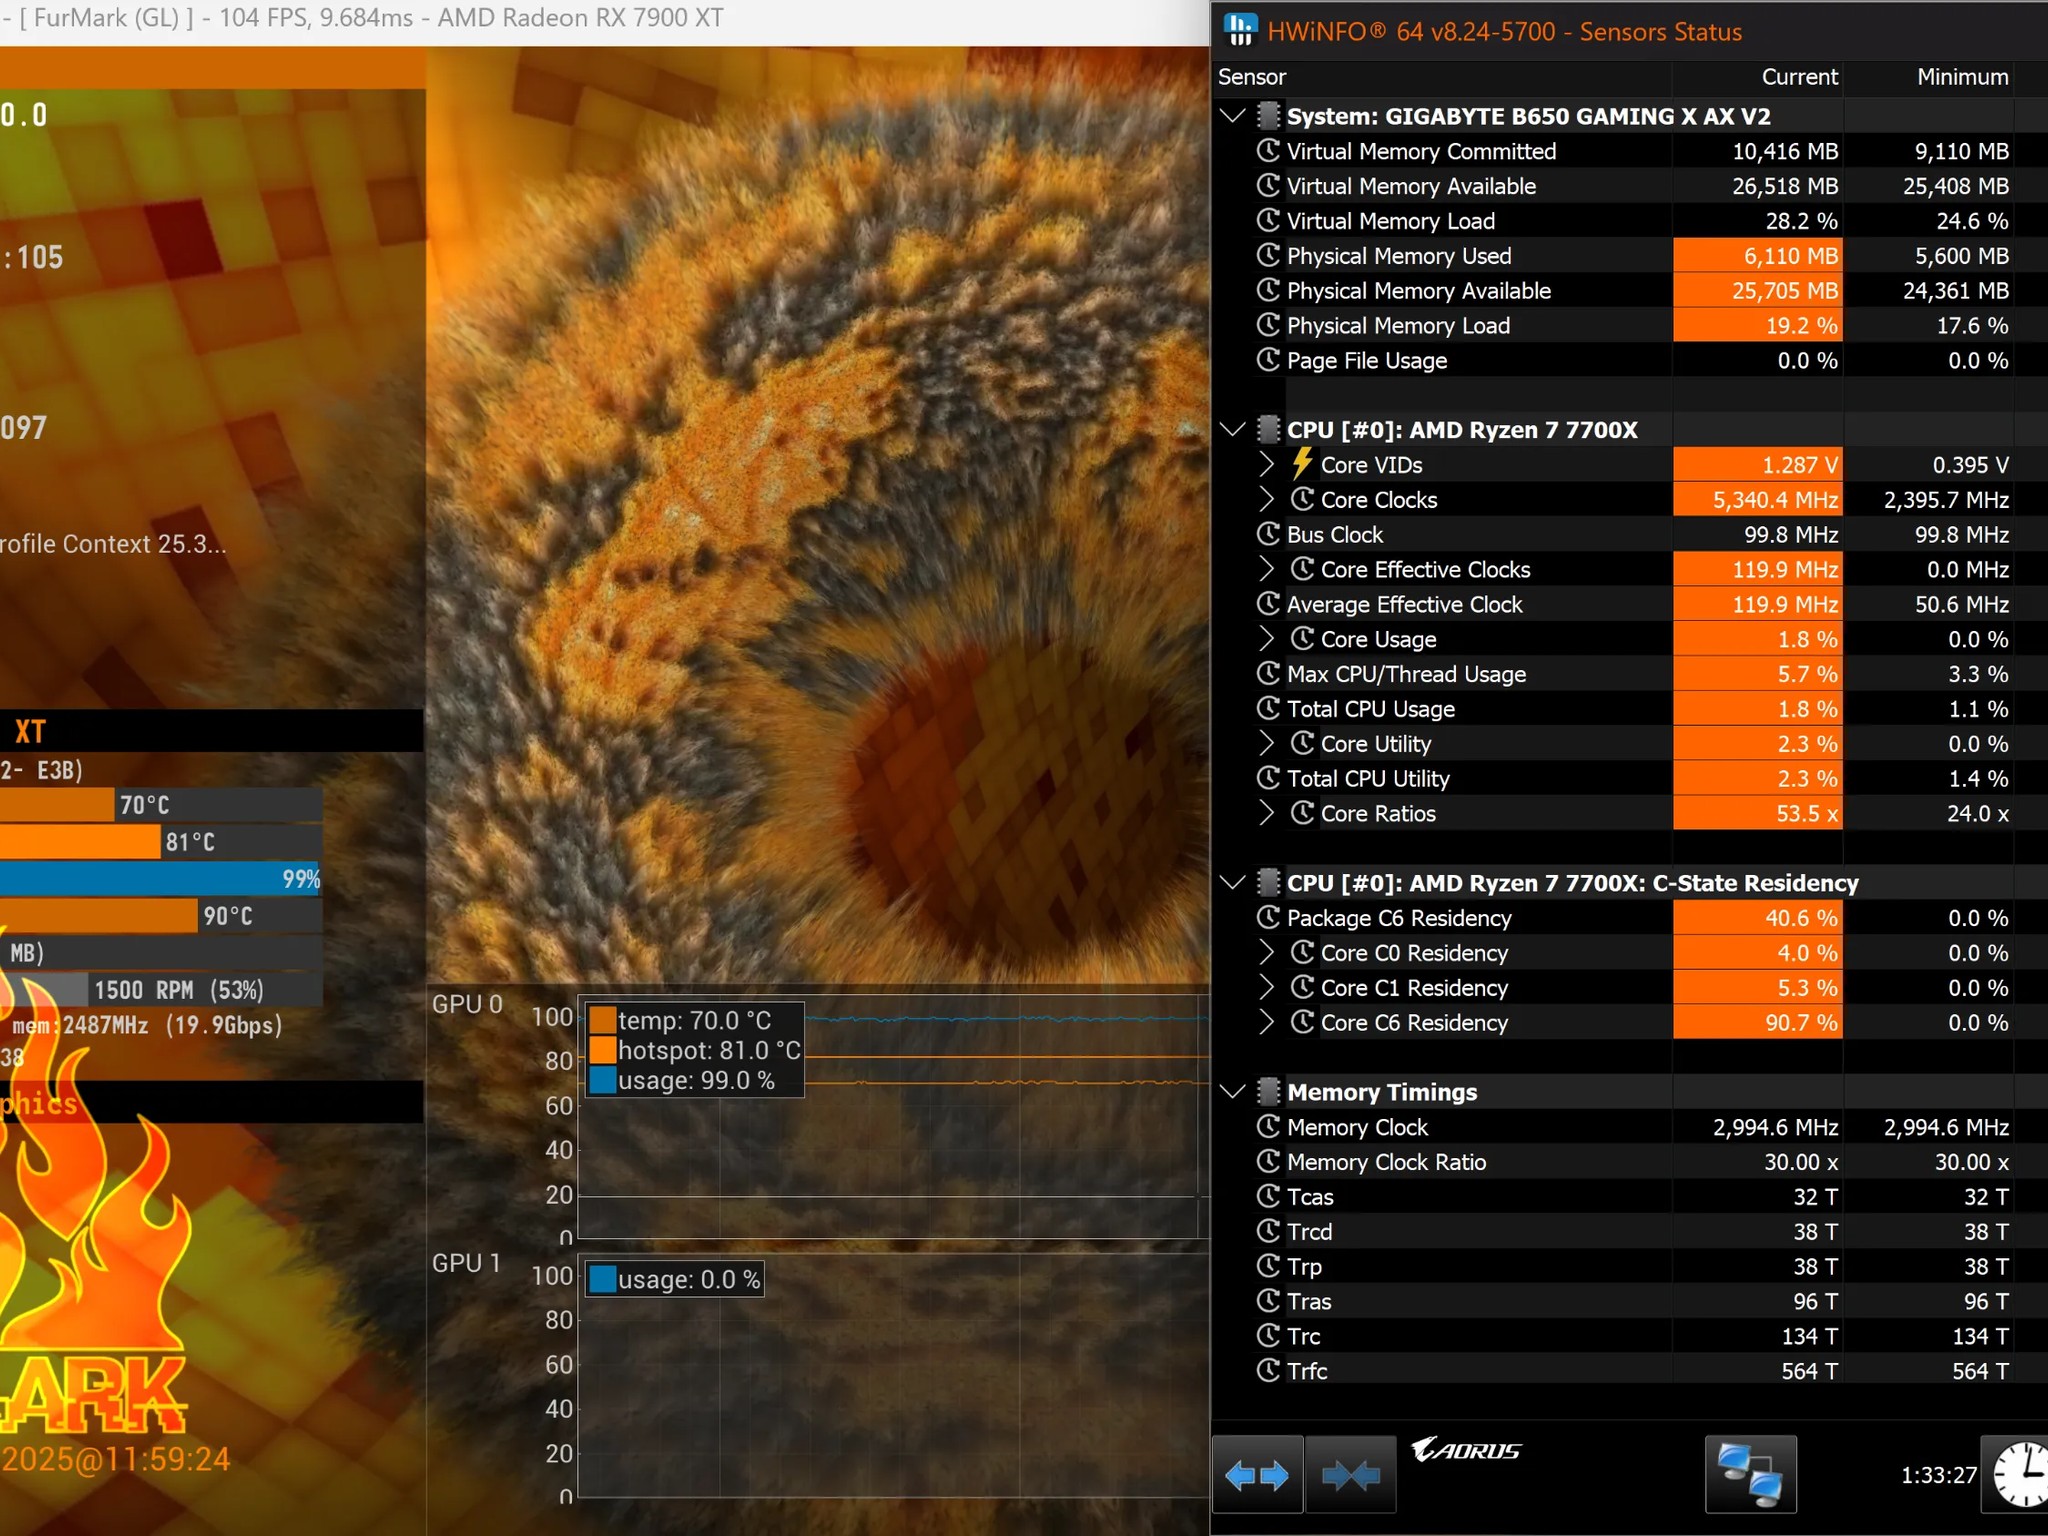
Task: Click the blue expand-columns arrows button in HWiNFO
Action: coord(1257,1475)
